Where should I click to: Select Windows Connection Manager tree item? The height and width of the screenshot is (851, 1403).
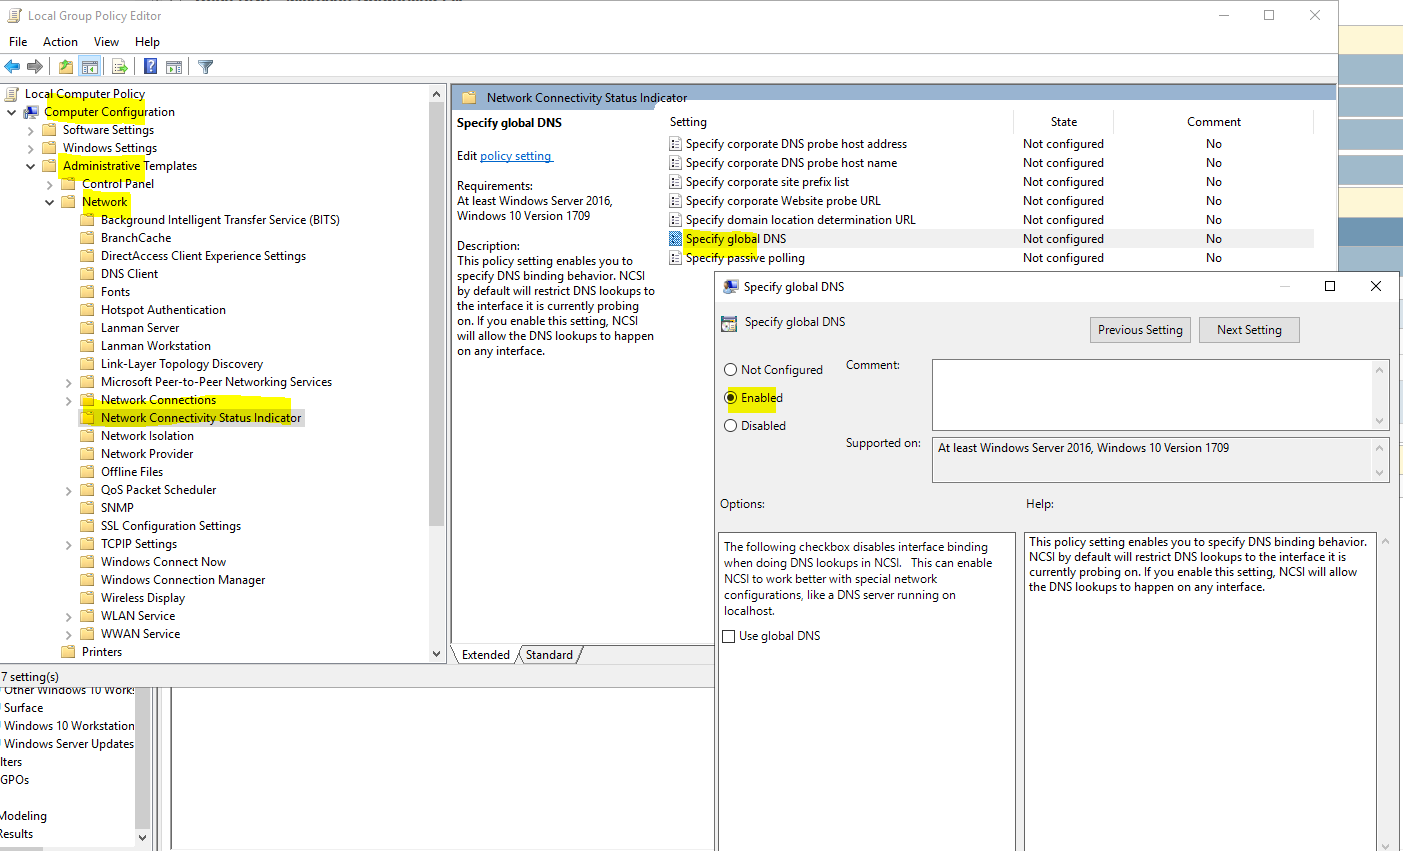183,580
